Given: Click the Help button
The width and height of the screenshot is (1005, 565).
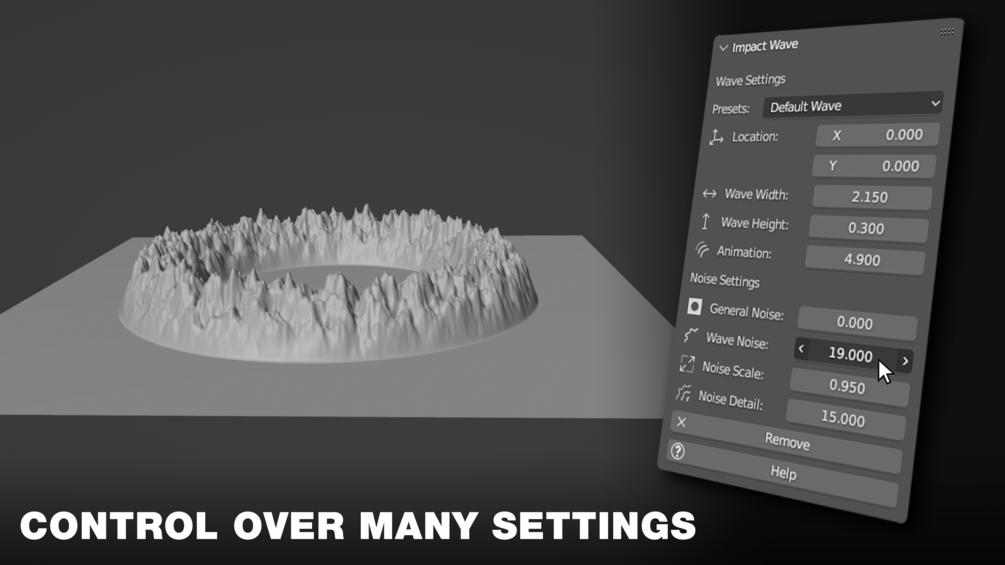Looking at the screenshot, I should (782, 473).
